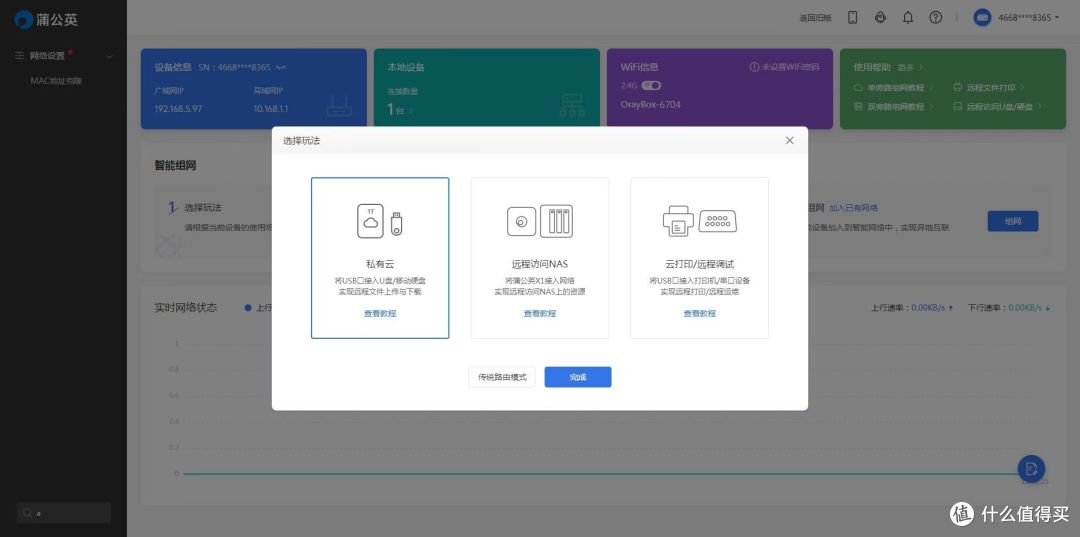Viewport: 1080px width, 537px height.
Task: Click the printer and serial port icon
Action: [700, 222]
